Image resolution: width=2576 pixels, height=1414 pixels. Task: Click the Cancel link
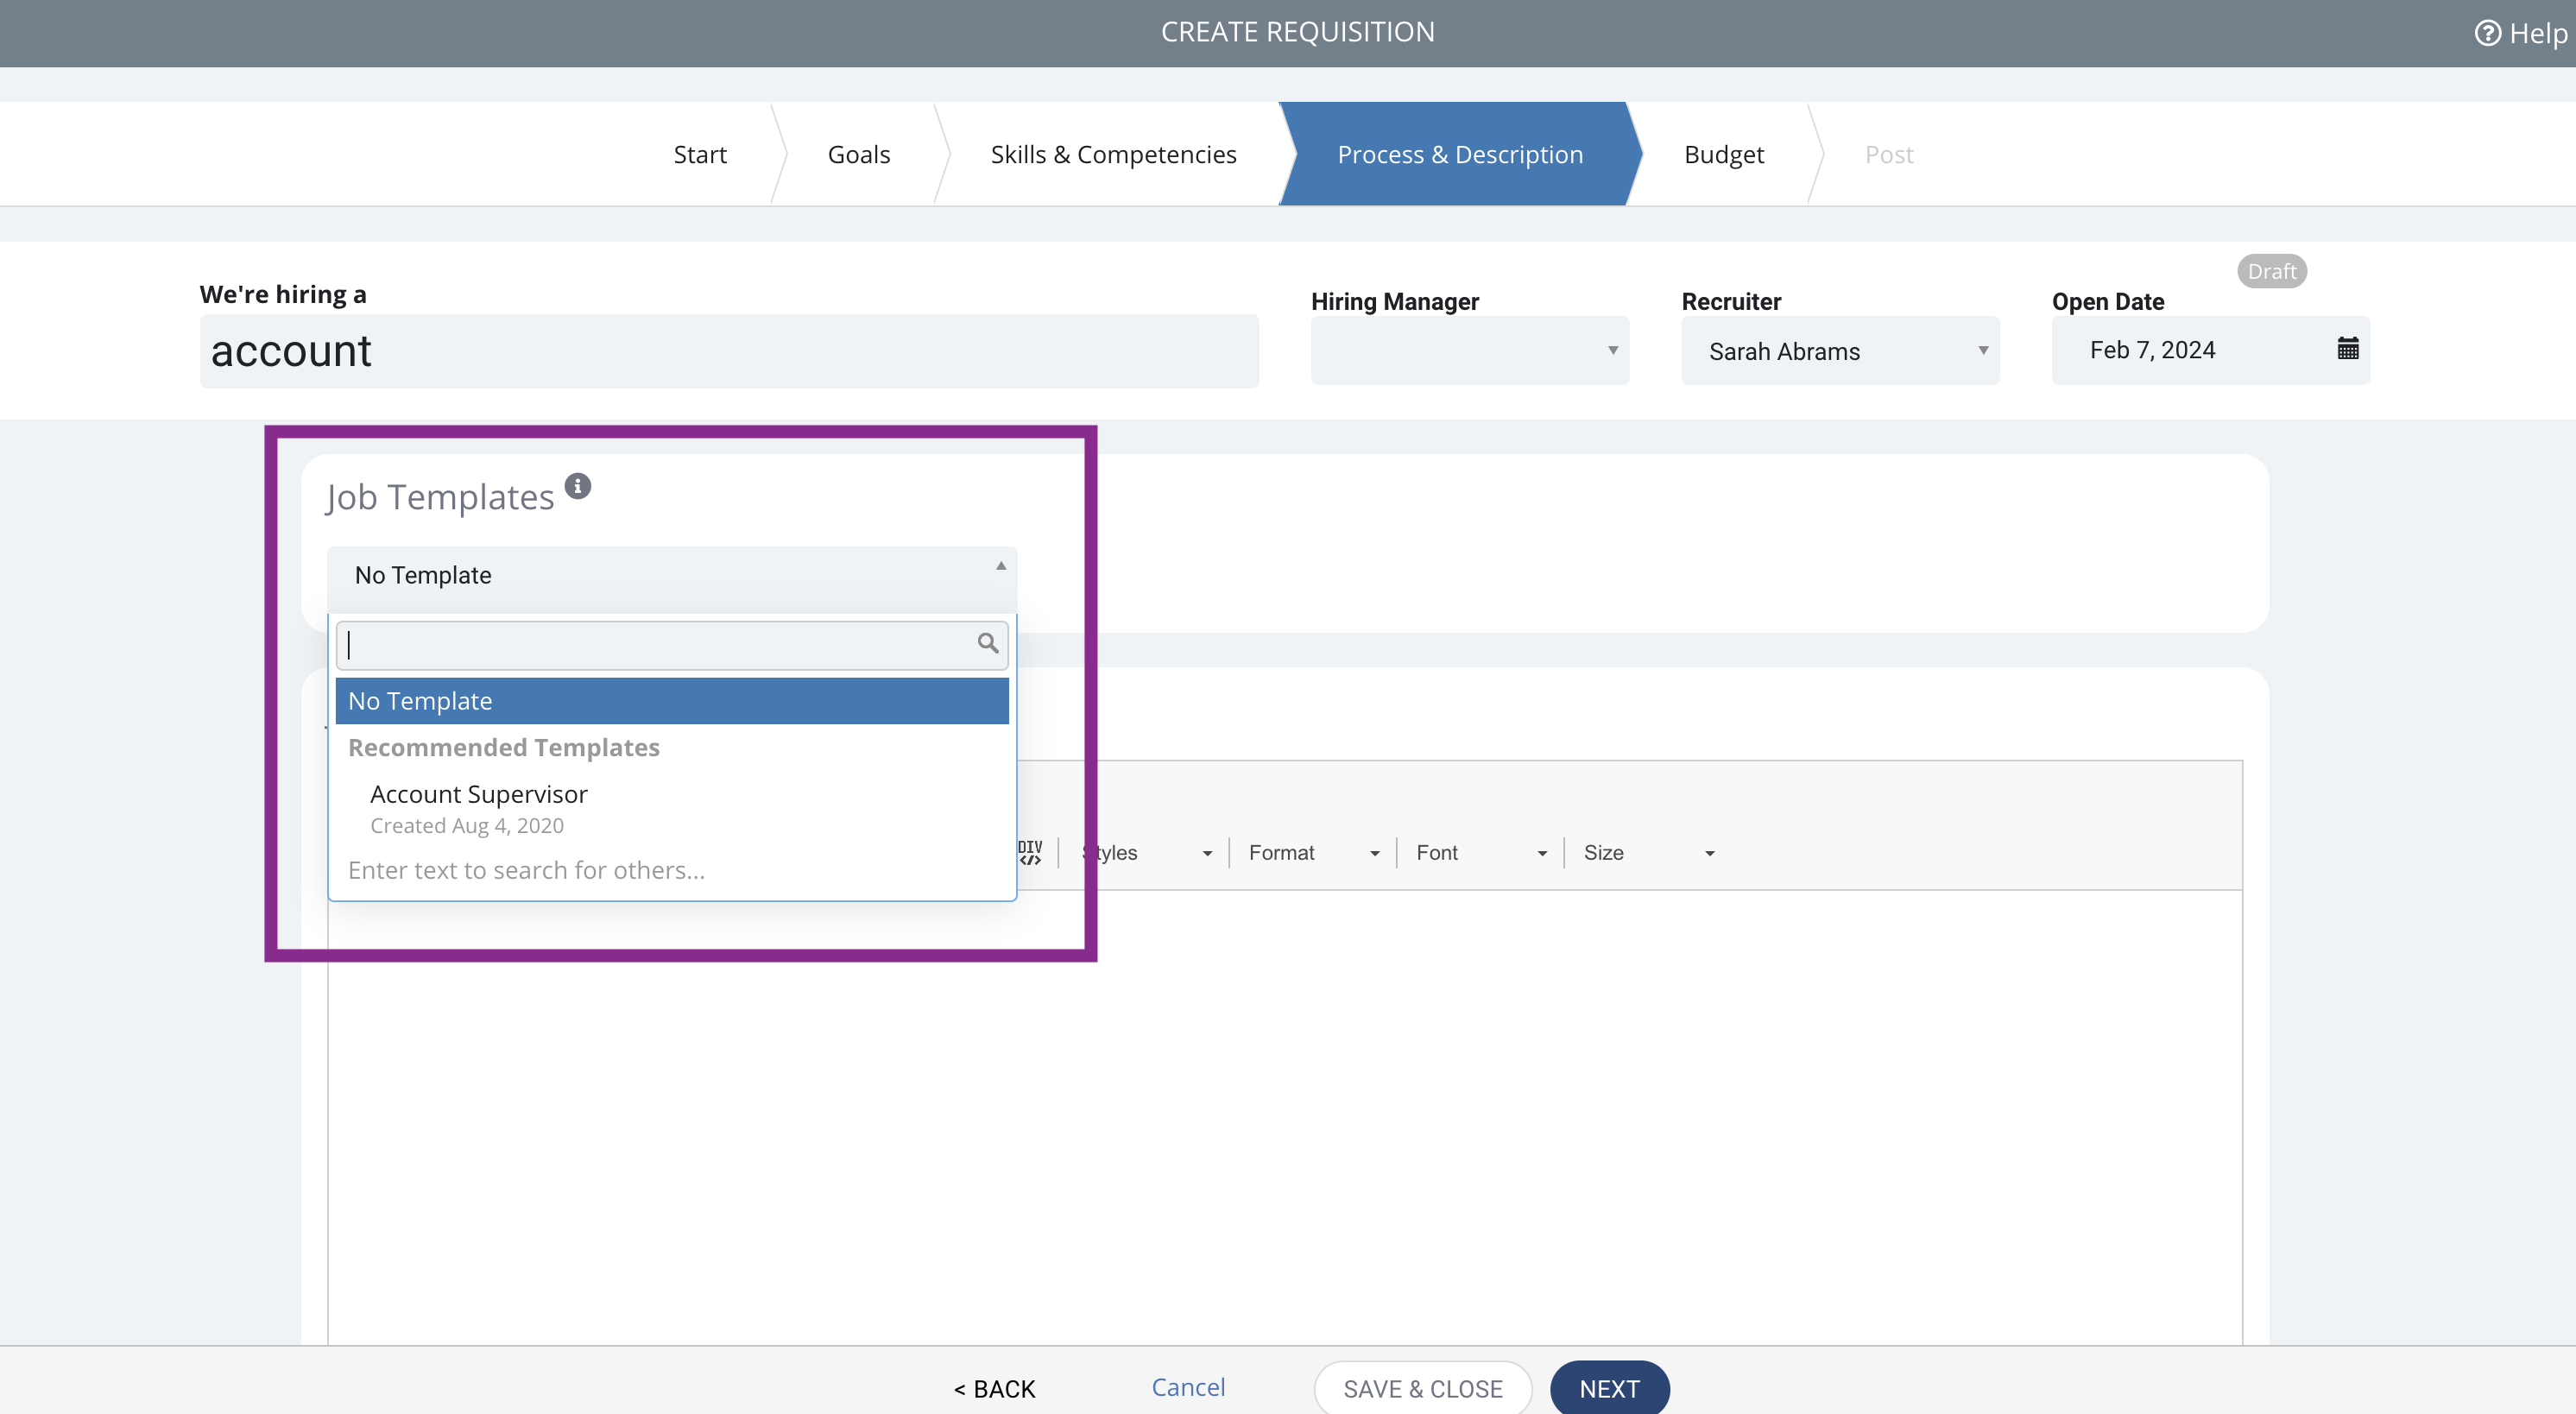pyautogui.click(x=1188, y=1386)
